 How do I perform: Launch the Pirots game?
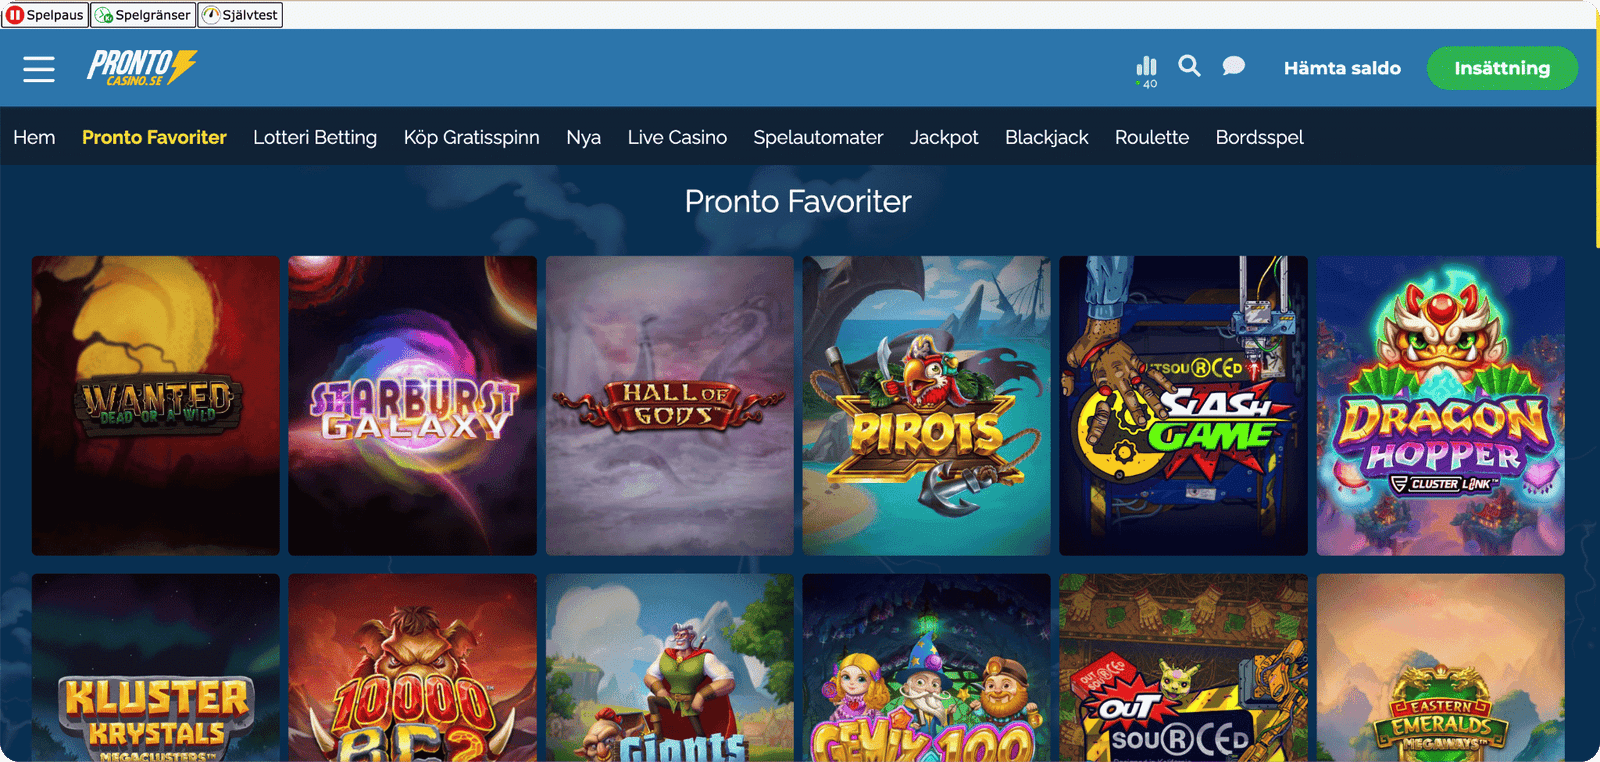927,405
